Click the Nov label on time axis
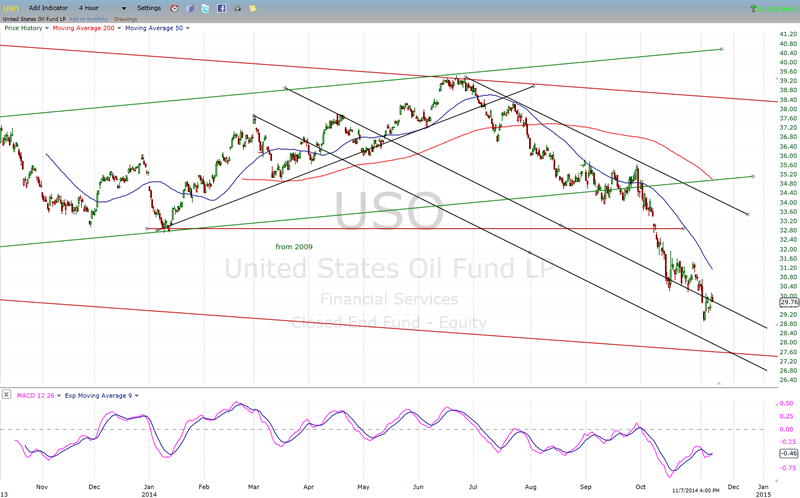The width and height of the screenshot is (800, 498). [x=42, y=487]
